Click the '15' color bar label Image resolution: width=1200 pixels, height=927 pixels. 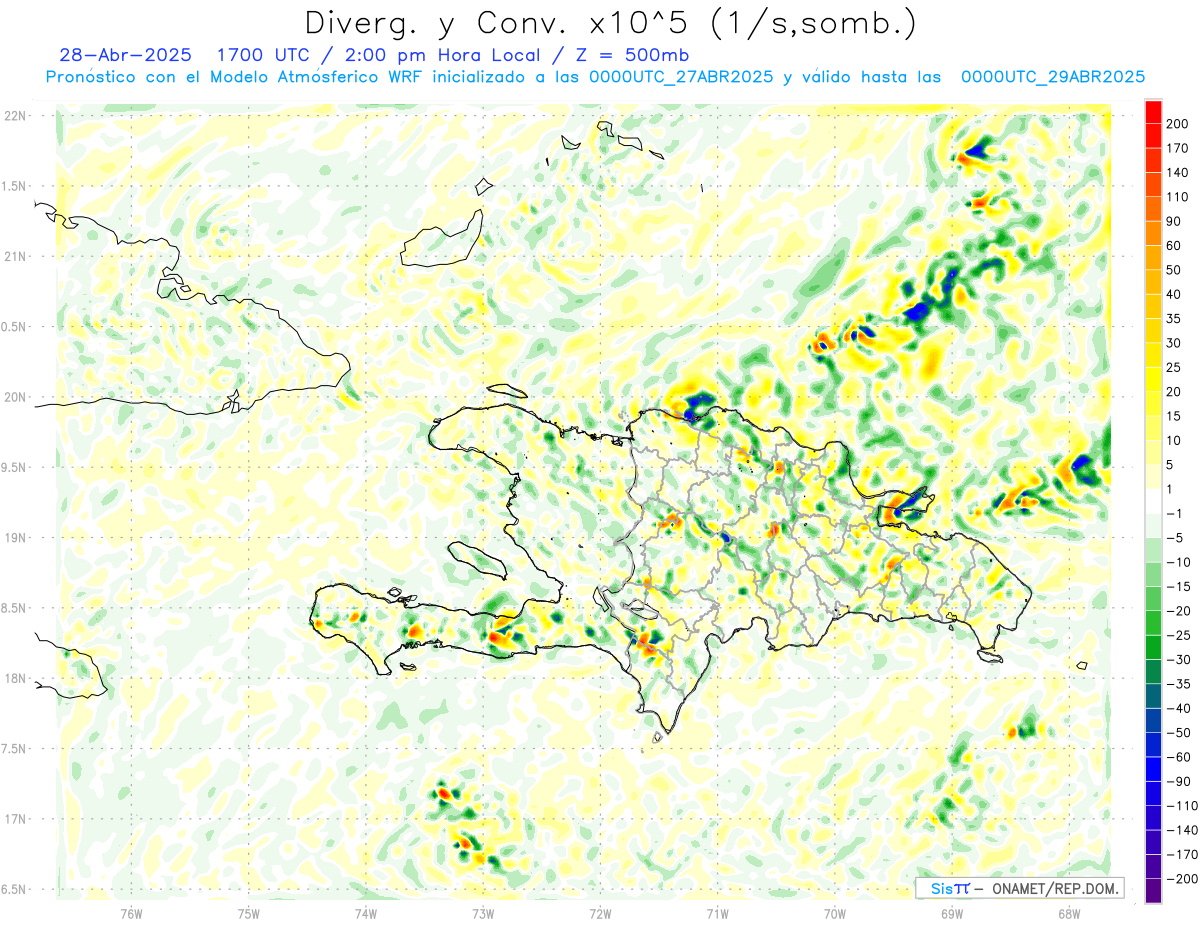[1174, 416]
